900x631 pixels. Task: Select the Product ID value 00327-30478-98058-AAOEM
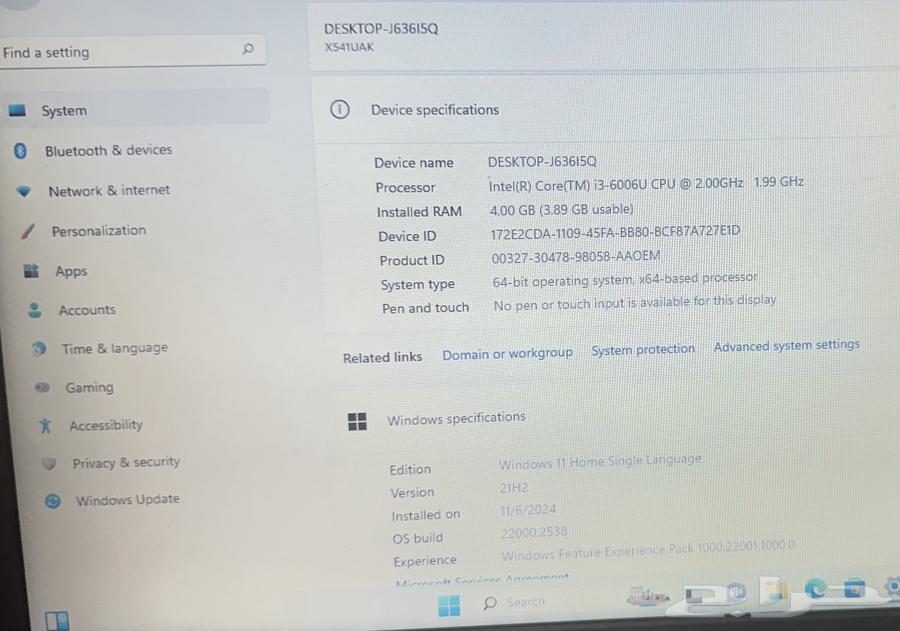(576, 257)
